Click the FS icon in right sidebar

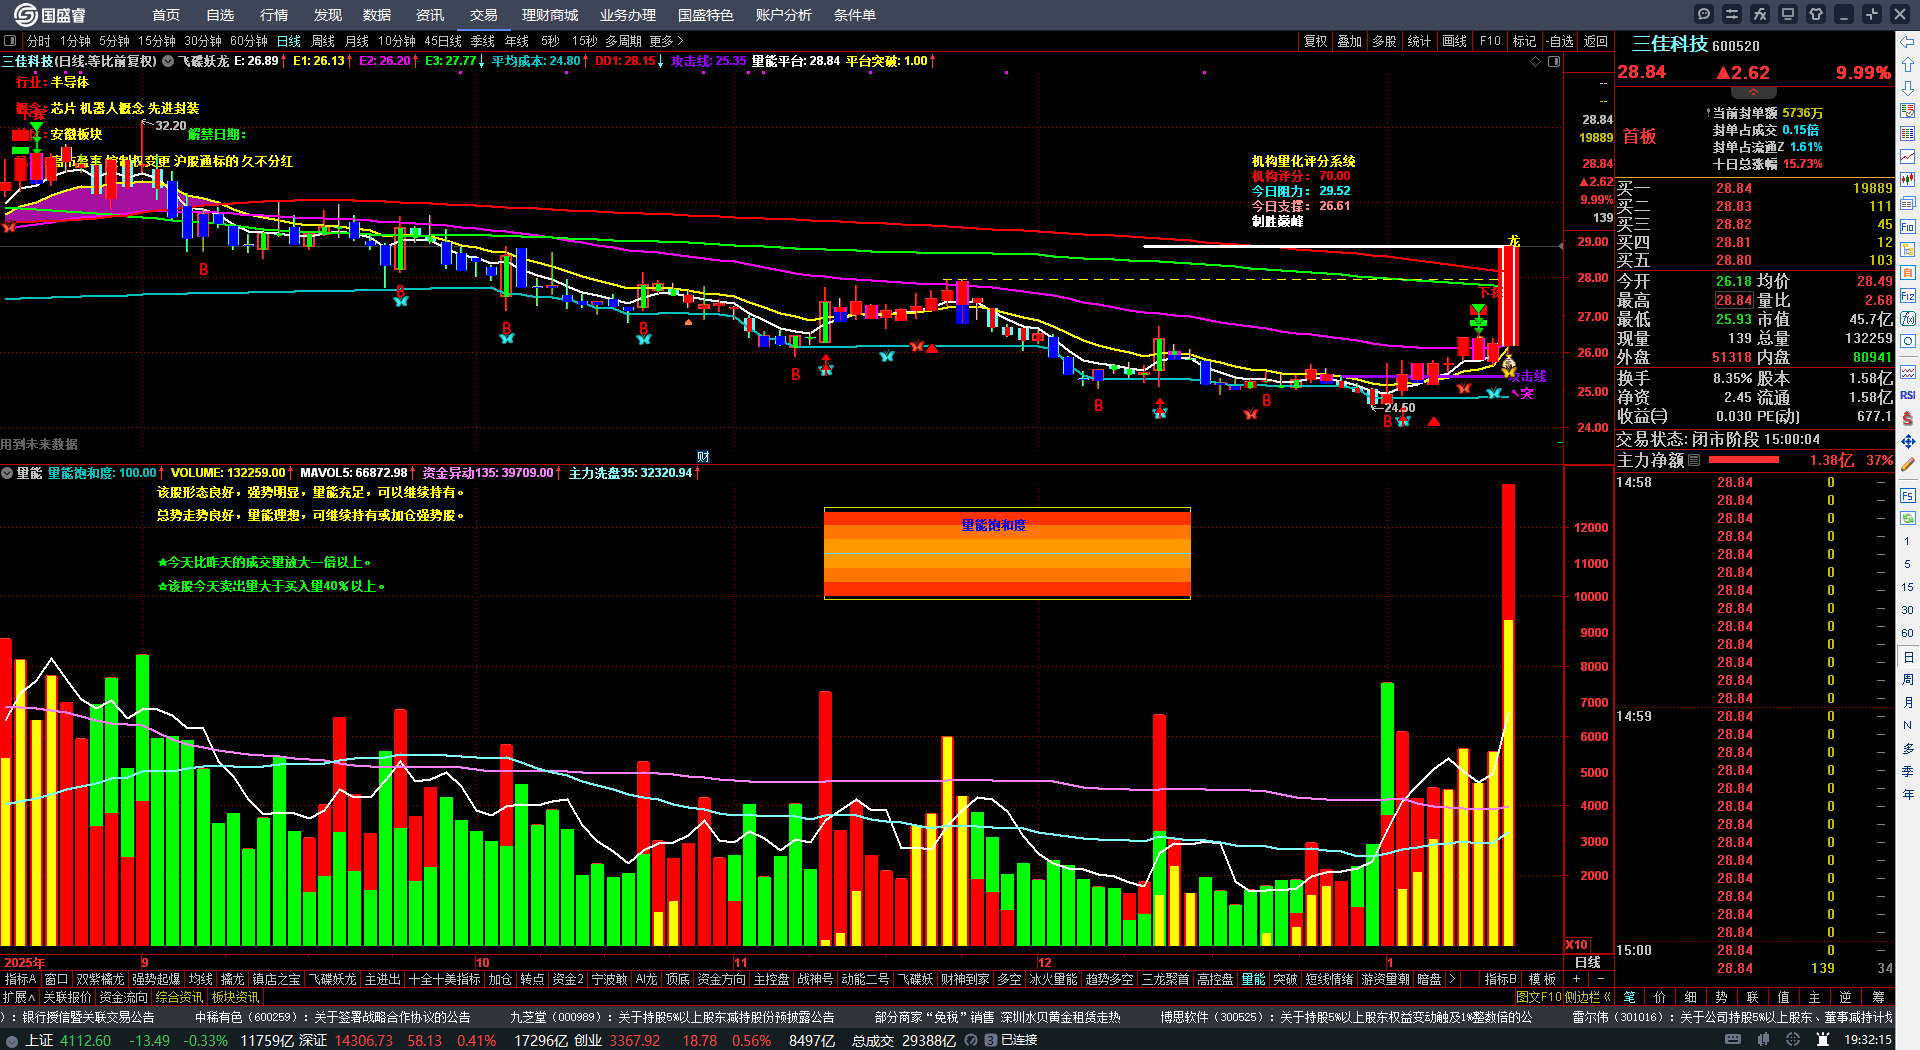[x=1908, y=495]
